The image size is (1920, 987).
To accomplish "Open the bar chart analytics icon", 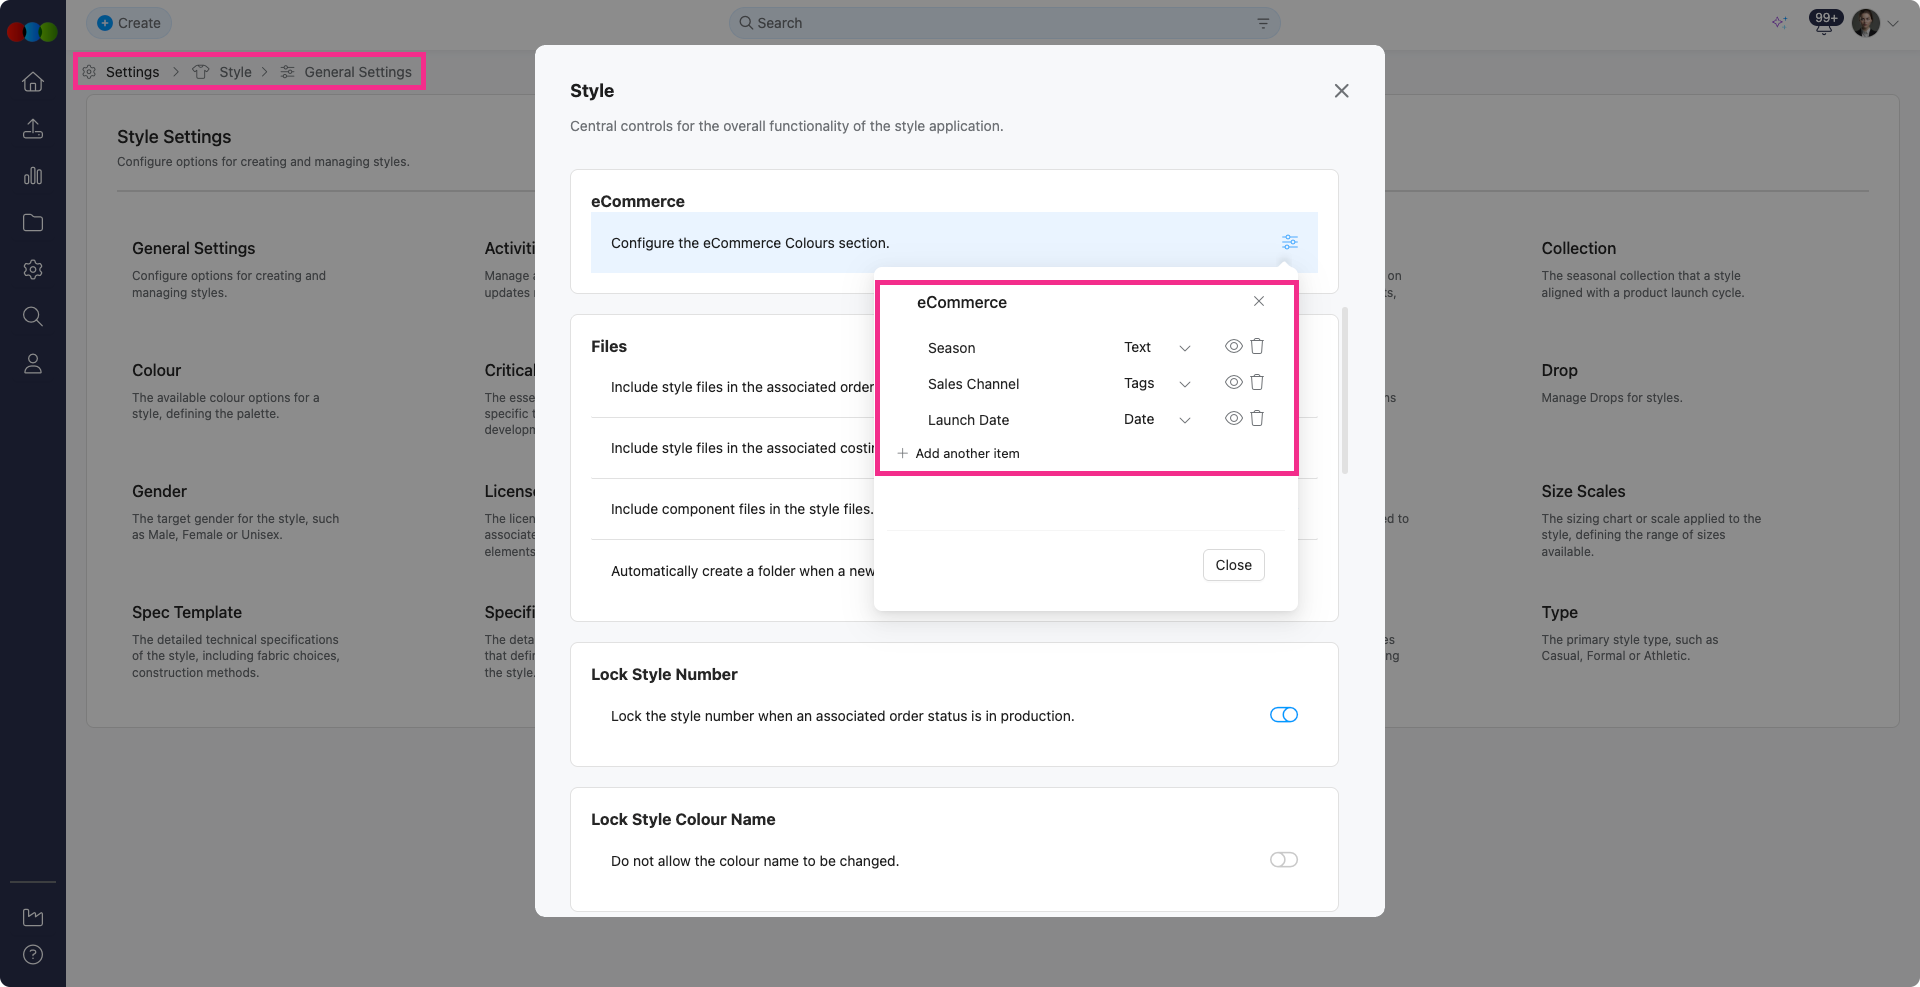I will click(x=33, y=176).
